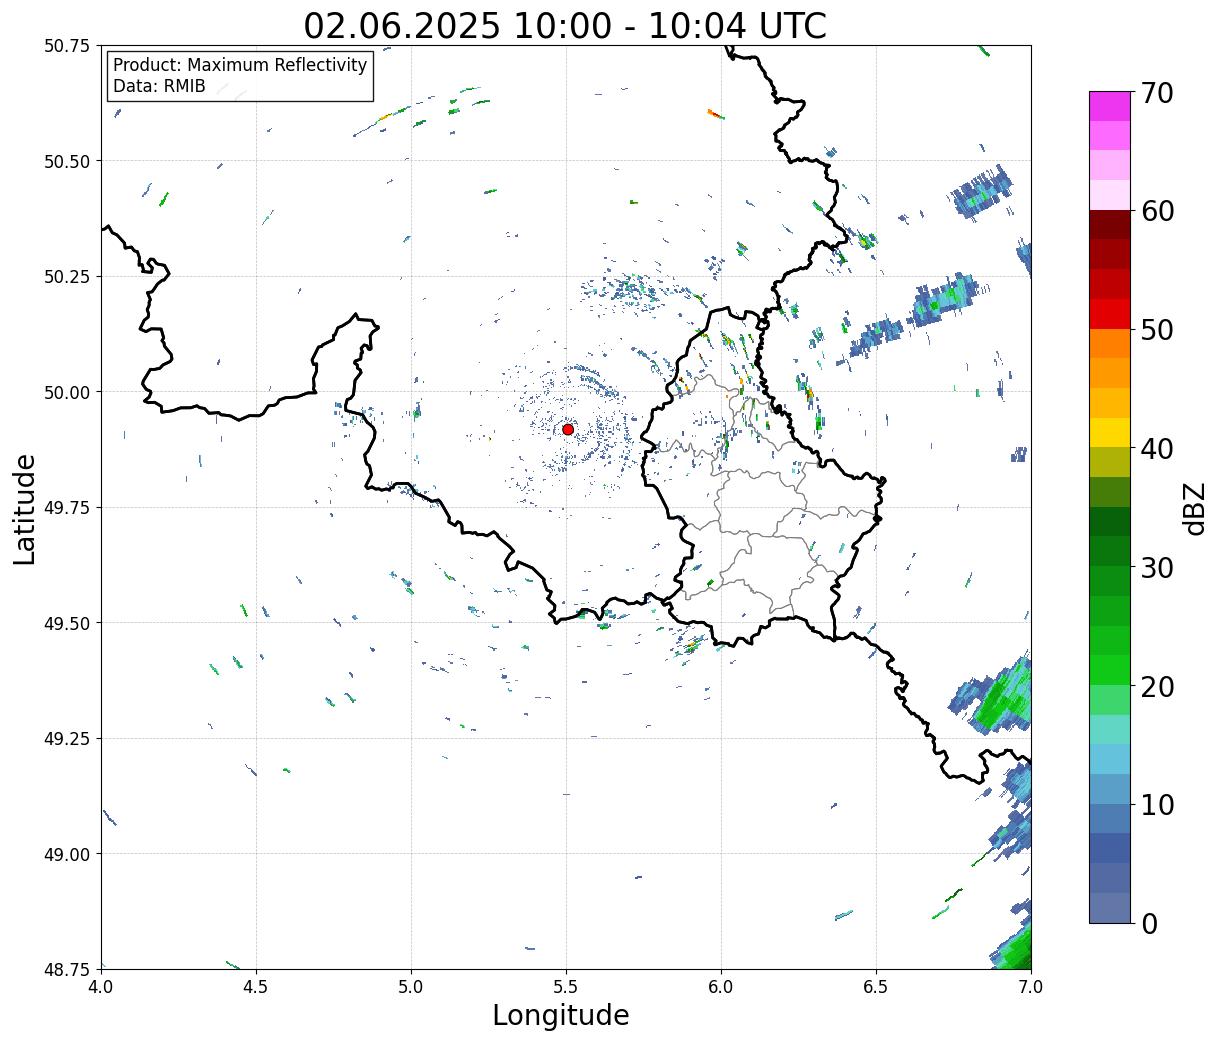The image size is (1219, 1040).
Task: Click the colorbar tick label 50
Action: (1157, 330)
